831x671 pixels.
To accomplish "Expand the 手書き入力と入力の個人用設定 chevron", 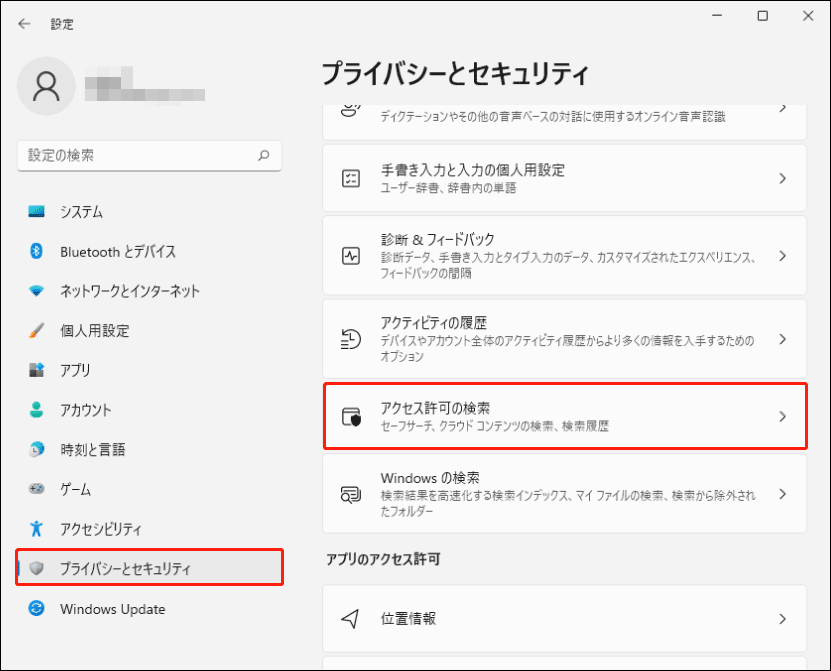I will coord(782,179).
